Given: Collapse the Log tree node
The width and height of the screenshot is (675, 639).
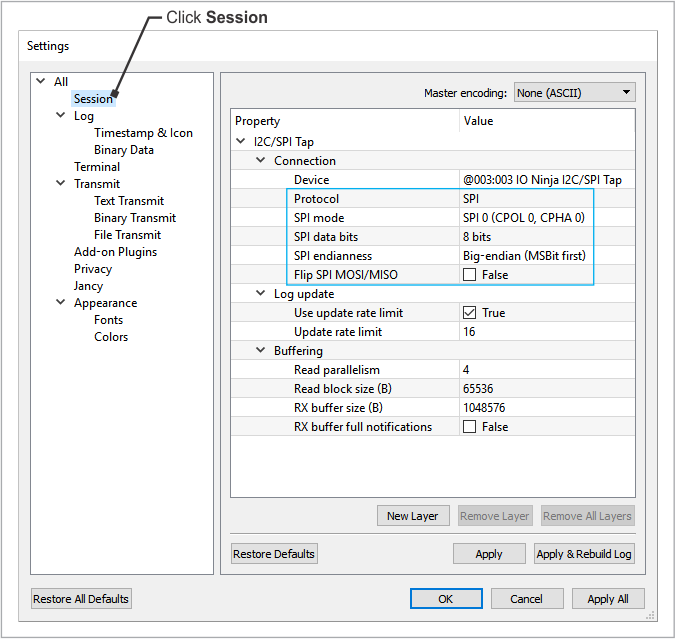Looking at the screenshot, I should (61, 115).
